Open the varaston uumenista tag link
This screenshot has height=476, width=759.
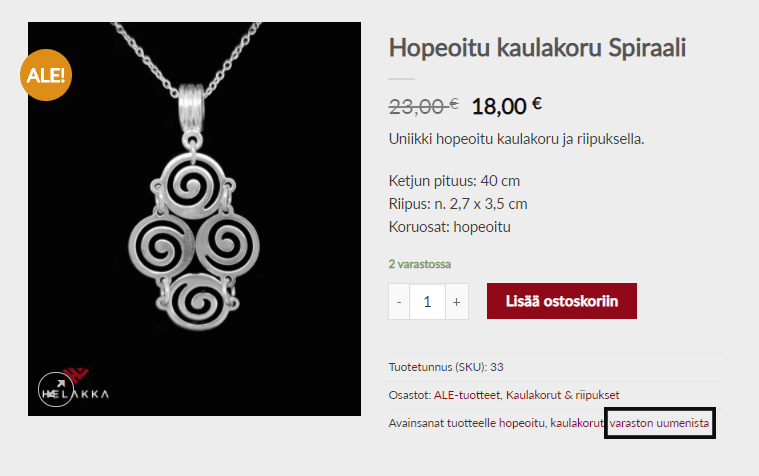point(659,423)
